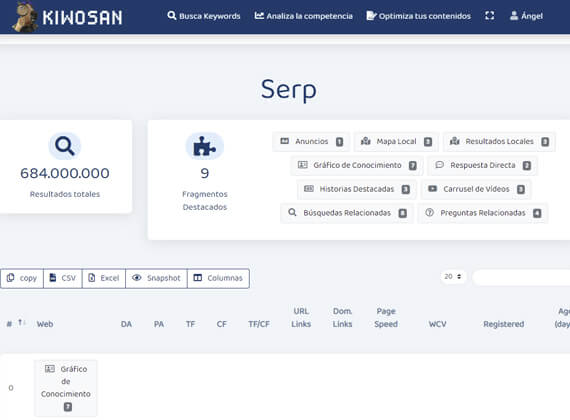Open Busca Keywords menu
Screen dimensions: 570x420
click(x=204, y=16)
